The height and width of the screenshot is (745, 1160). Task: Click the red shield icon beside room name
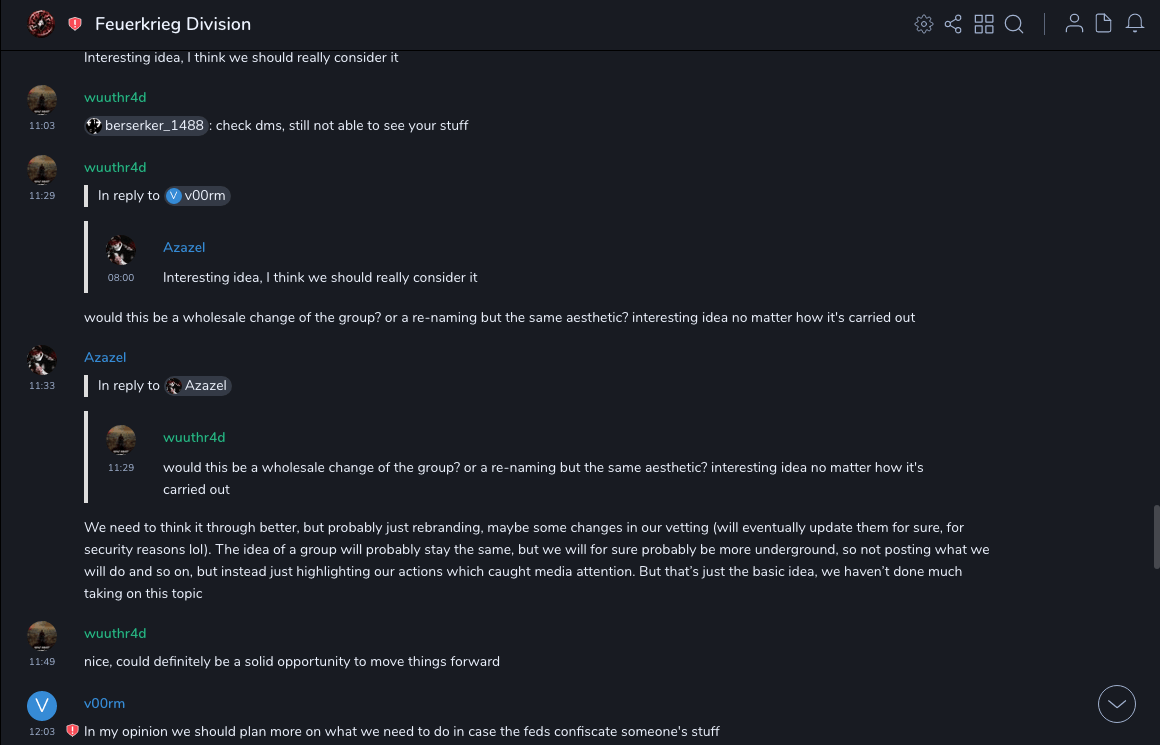[x=75, y=24]
